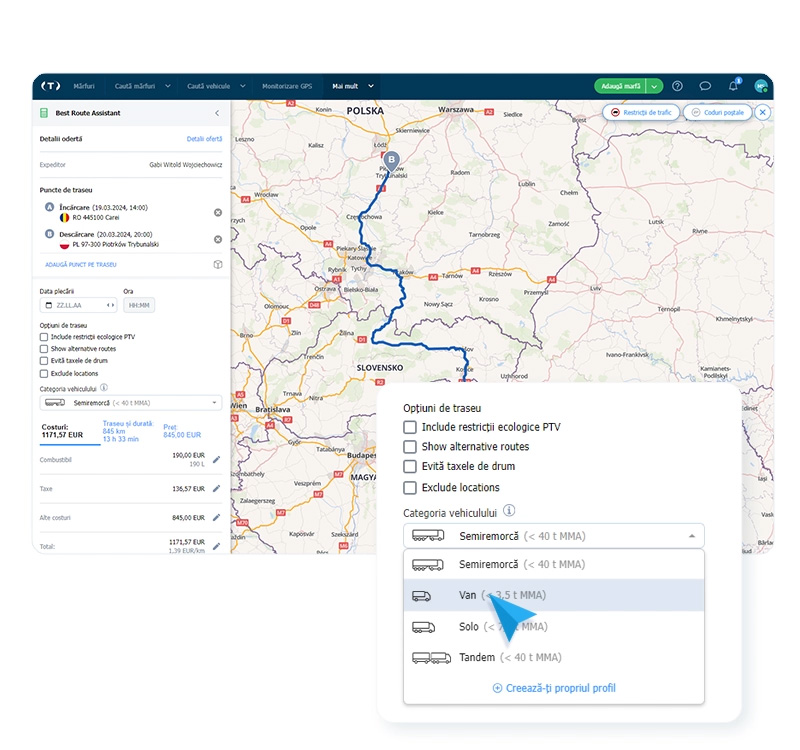Click the cube icon beside Adaugă punct pe traseu
This screenshot has height=750, width=800.
tap(218, 264)
